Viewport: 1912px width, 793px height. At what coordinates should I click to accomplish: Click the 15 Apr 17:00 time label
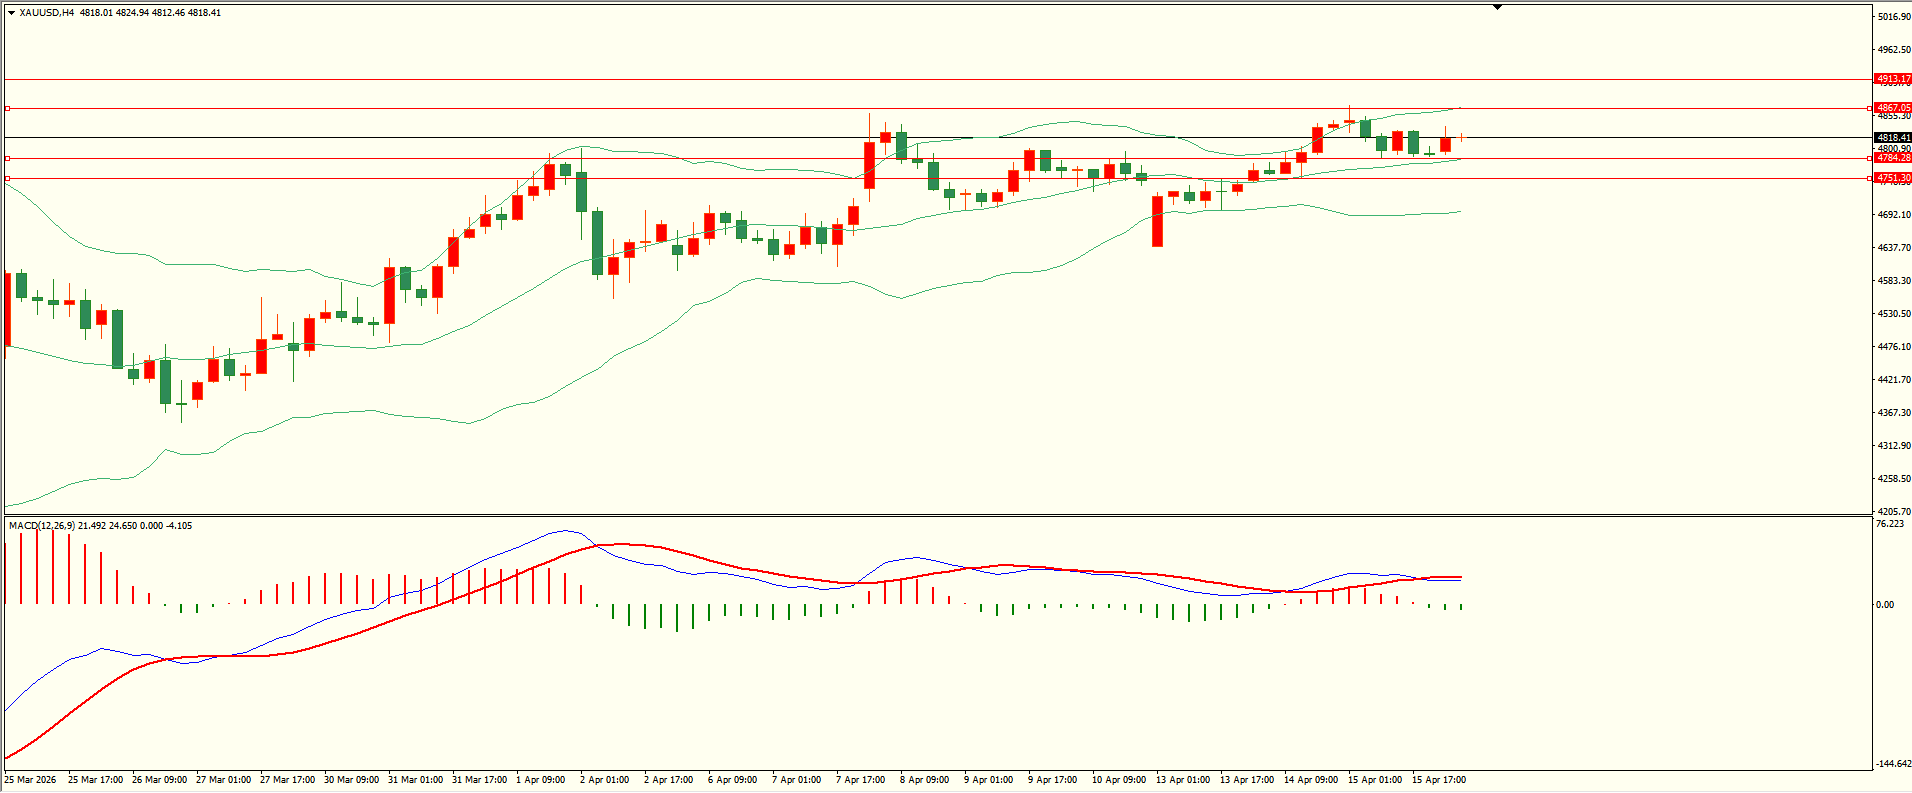click(1438, 780)
